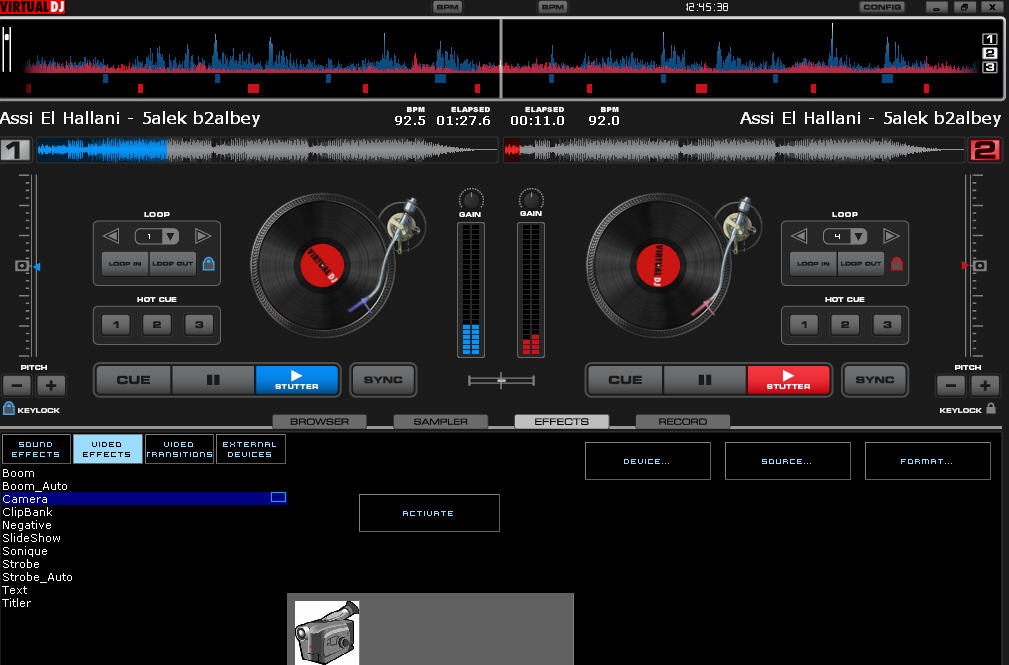
Task: Trigger hot cue 1 on left deck
Action: 116,324
